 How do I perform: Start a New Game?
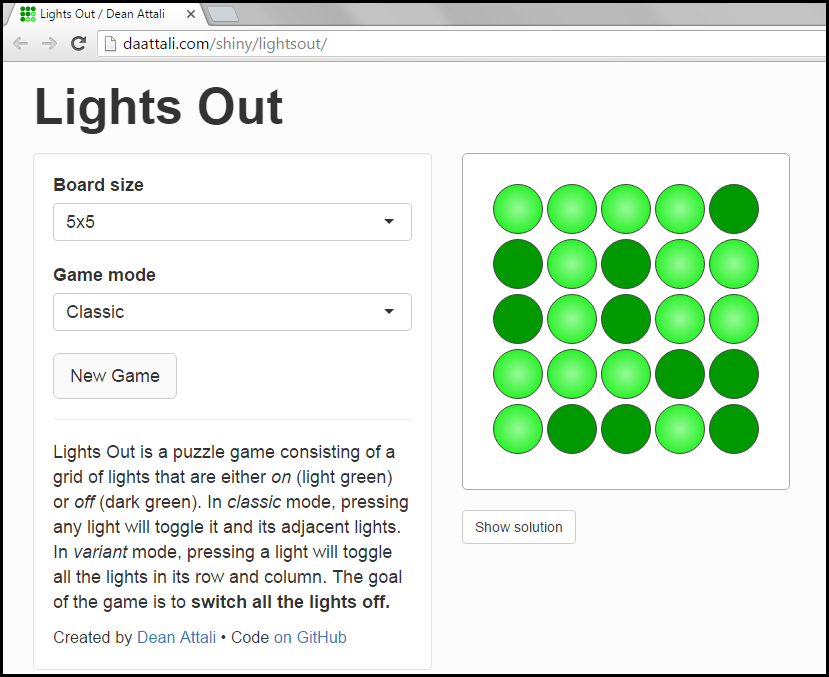click(114, 375)
